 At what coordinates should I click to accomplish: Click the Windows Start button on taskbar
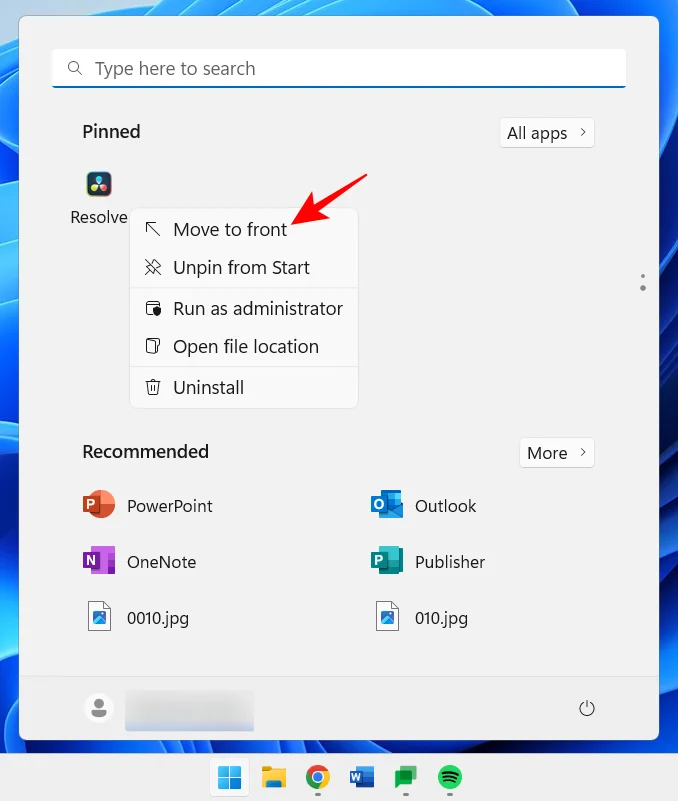[x=229, y=777]
